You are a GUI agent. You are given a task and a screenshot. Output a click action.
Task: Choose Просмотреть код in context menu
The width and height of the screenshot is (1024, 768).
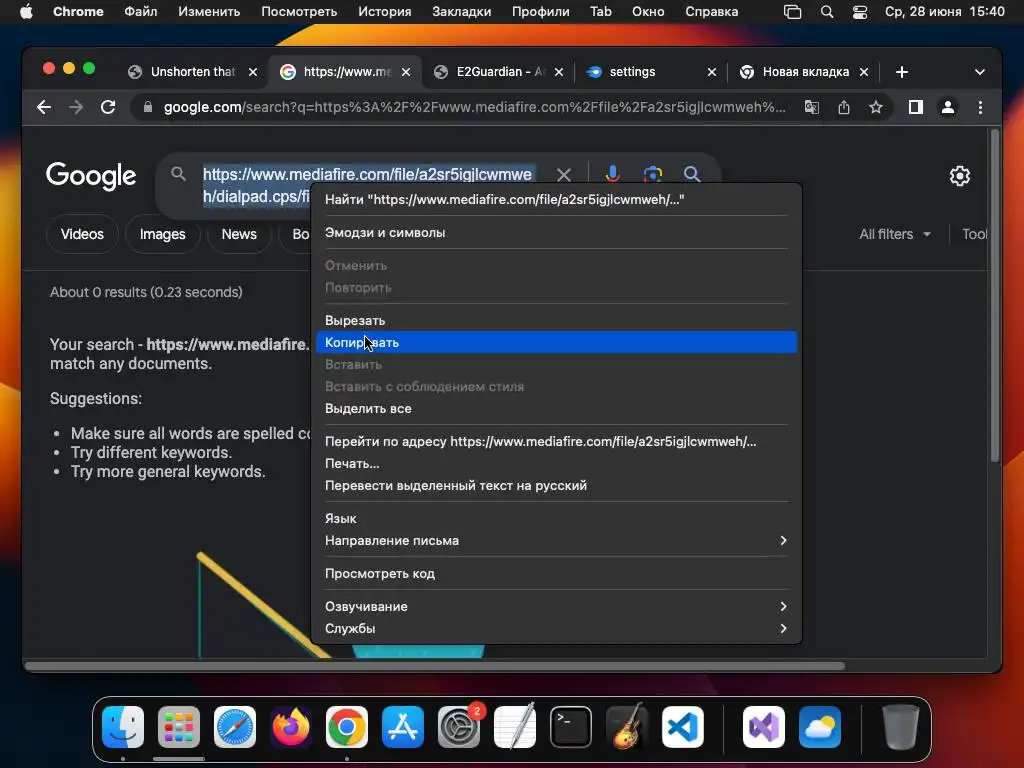tap(556, 574)
